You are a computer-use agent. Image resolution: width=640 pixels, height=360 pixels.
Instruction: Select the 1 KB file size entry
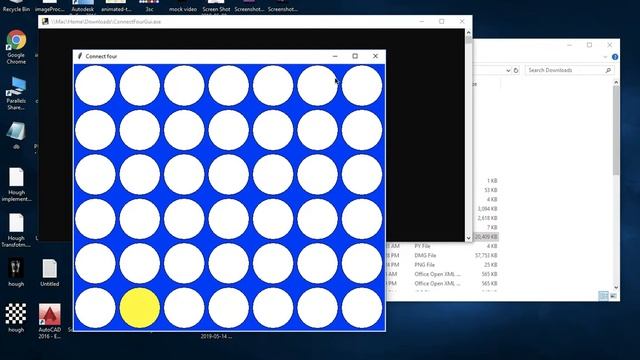tap(492, 180)
